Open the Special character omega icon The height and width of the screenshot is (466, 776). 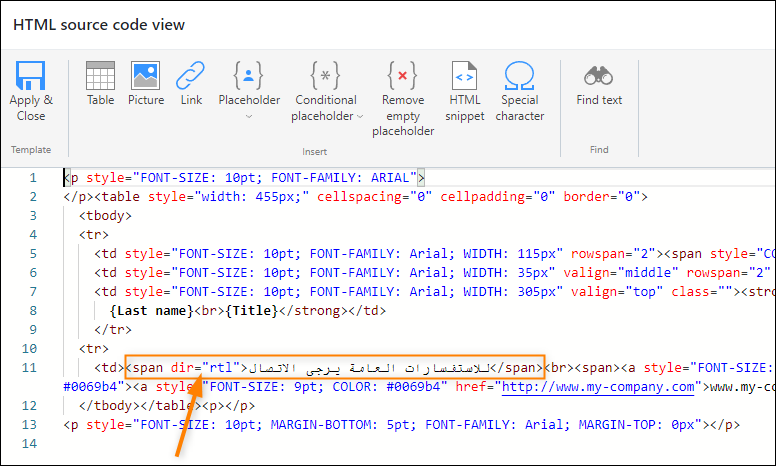(x=519, y=76)
